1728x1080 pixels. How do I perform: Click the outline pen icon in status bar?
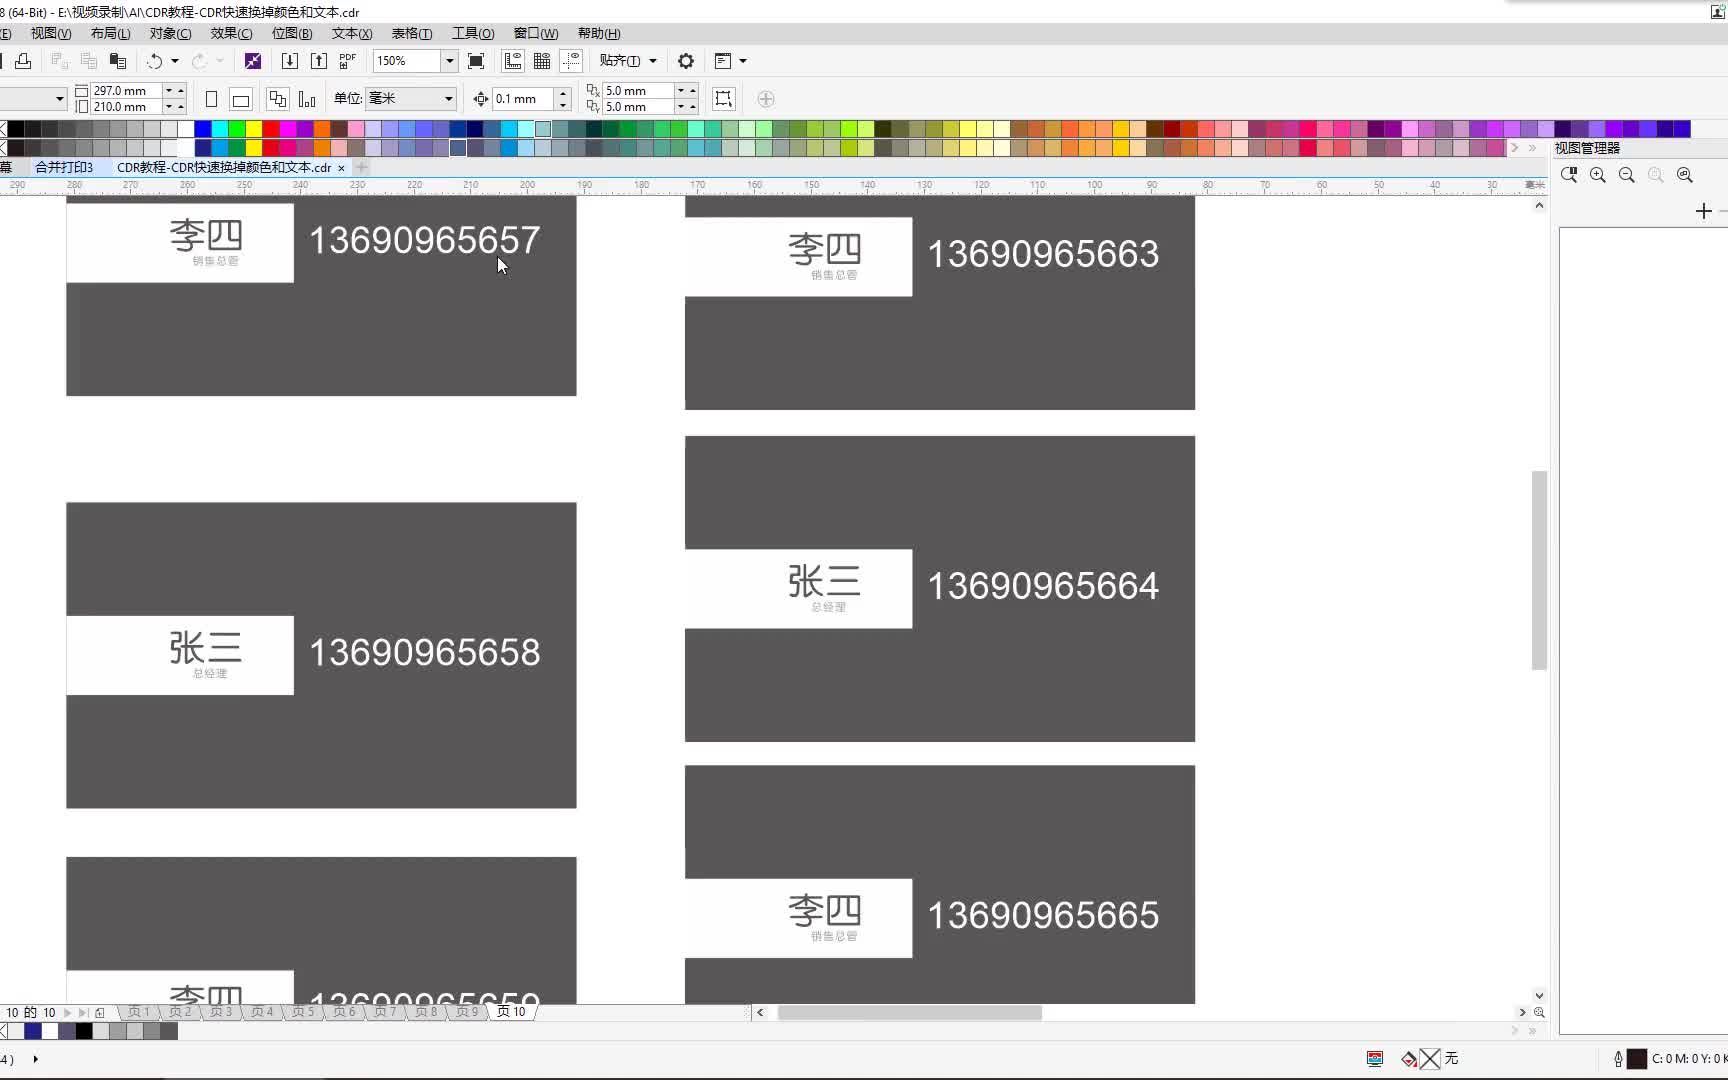click(x=1618, y=1058)
